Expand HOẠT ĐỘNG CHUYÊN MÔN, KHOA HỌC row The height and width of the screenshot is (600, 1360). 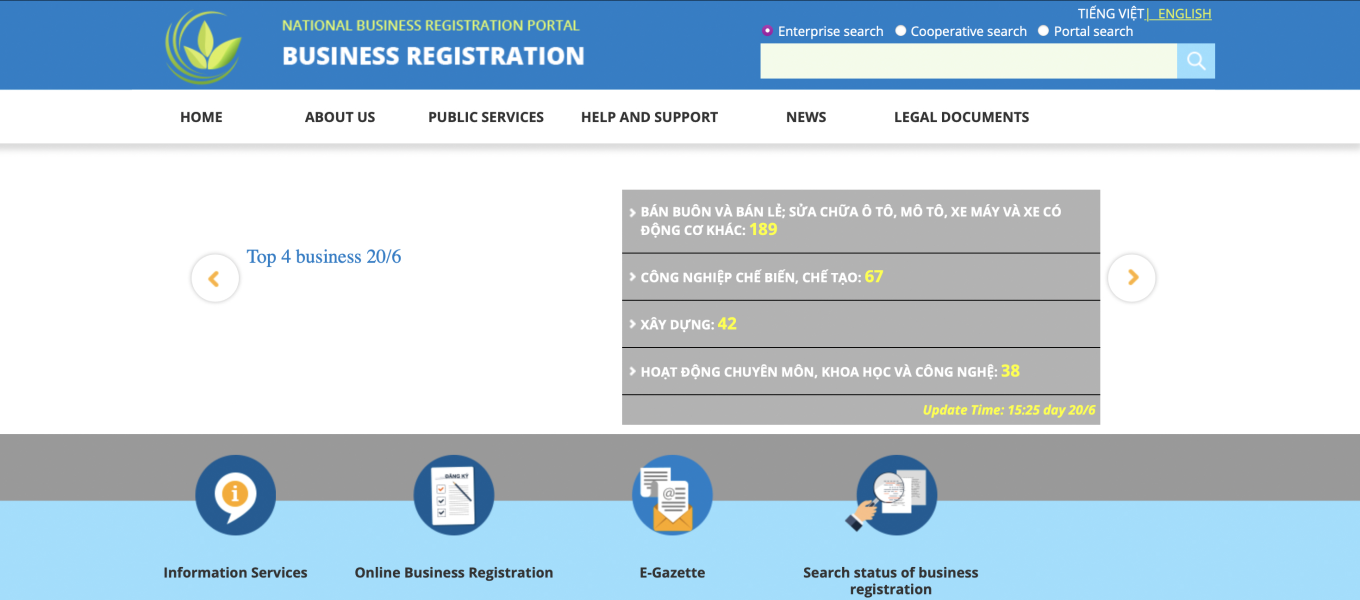[861, 371]
